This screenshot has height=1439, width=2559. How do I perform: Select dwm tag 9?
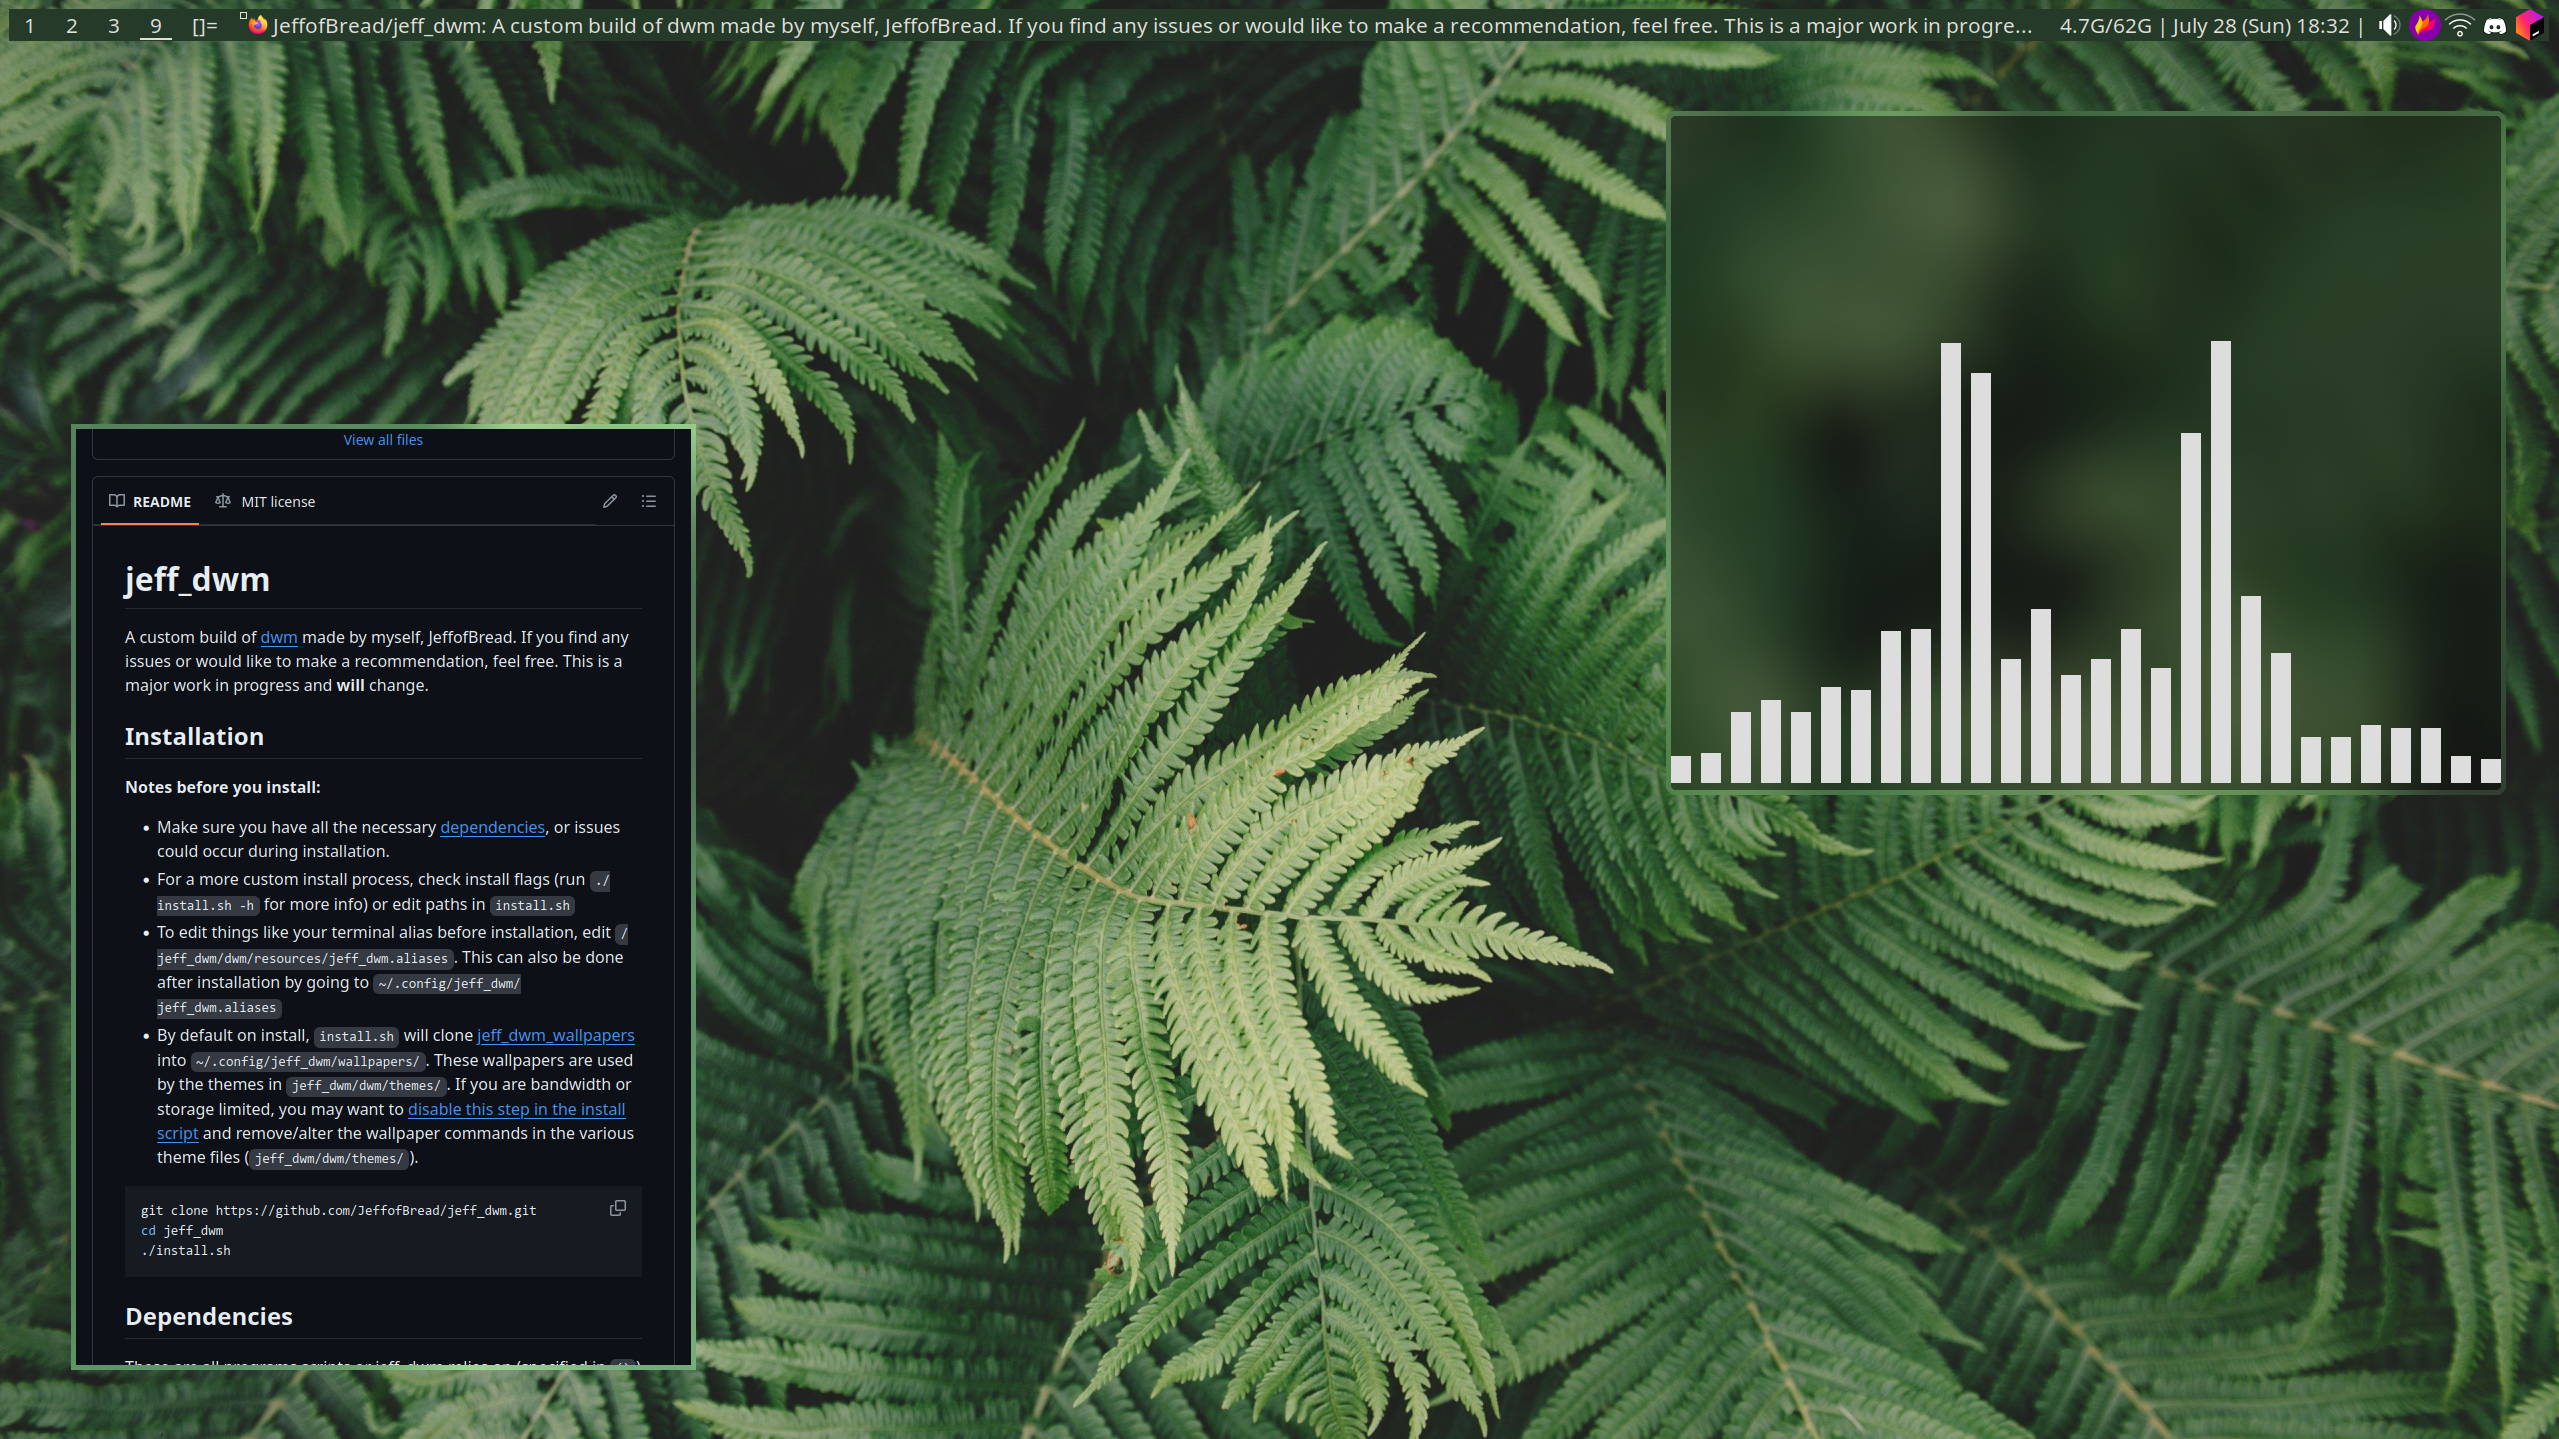[156, 26]
